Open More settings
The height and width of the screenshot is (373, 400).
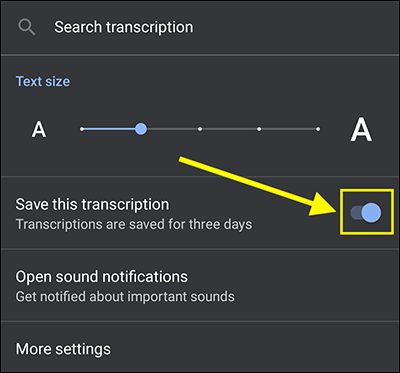(x=200, y=348)
